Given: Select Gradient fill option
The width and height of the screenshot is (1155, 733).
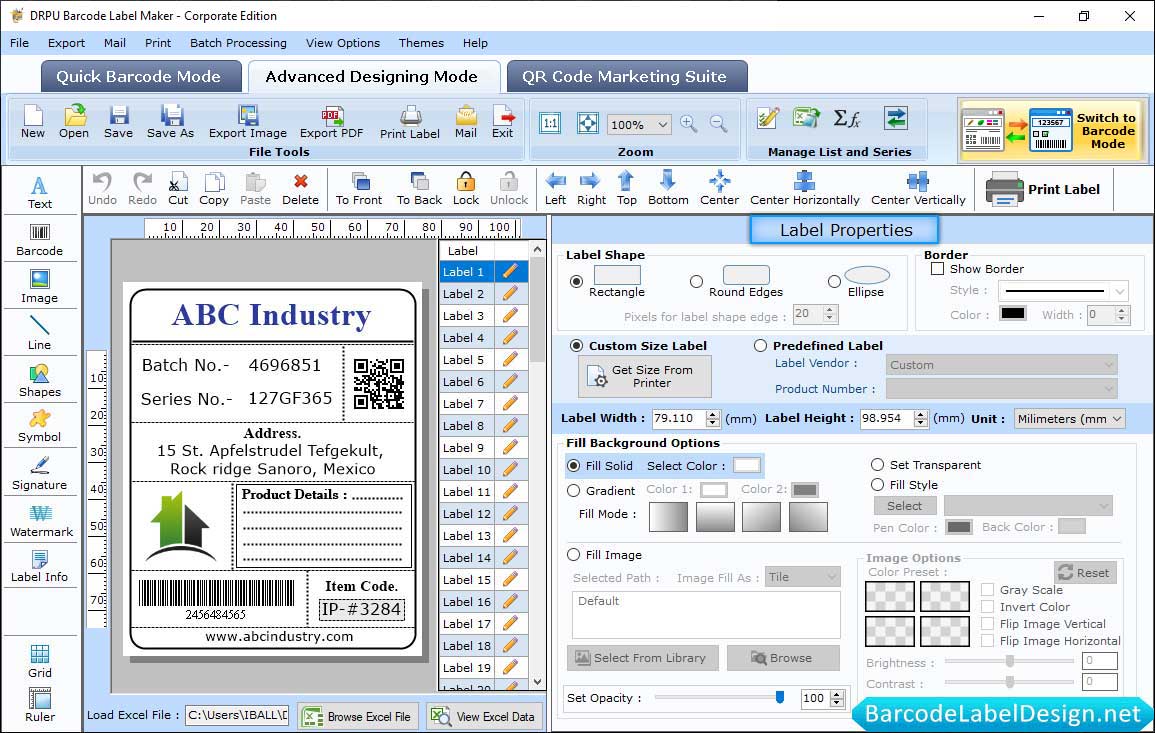Looking at the screenshot, I should [574, 491].
